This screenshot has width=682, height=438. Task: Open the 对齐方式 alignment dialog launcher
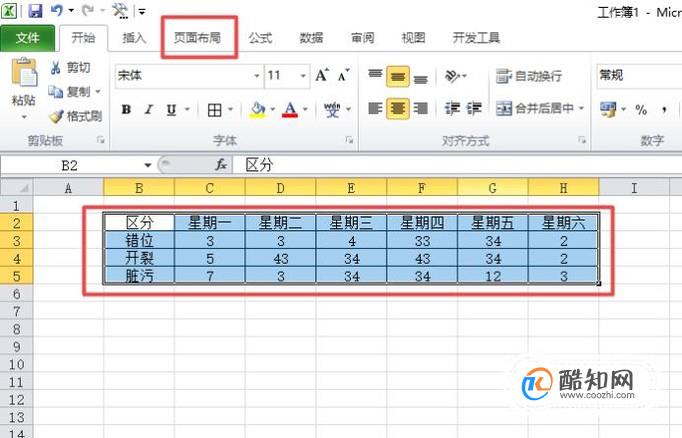point(582,140)
